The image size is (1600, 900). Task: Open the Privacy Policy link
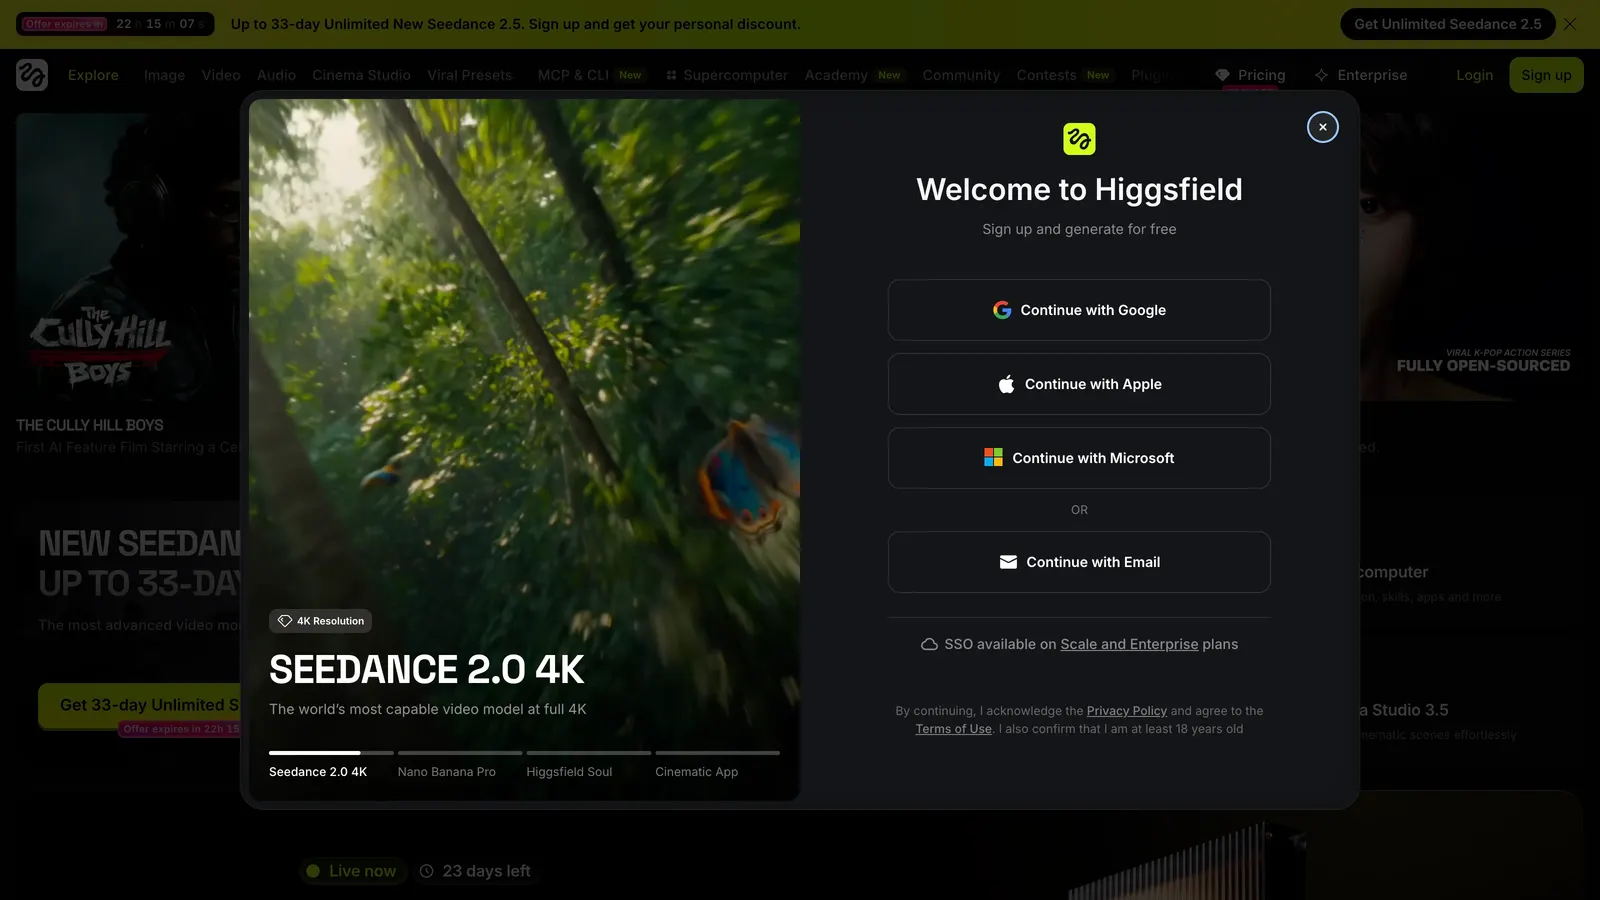point(1127,711)
